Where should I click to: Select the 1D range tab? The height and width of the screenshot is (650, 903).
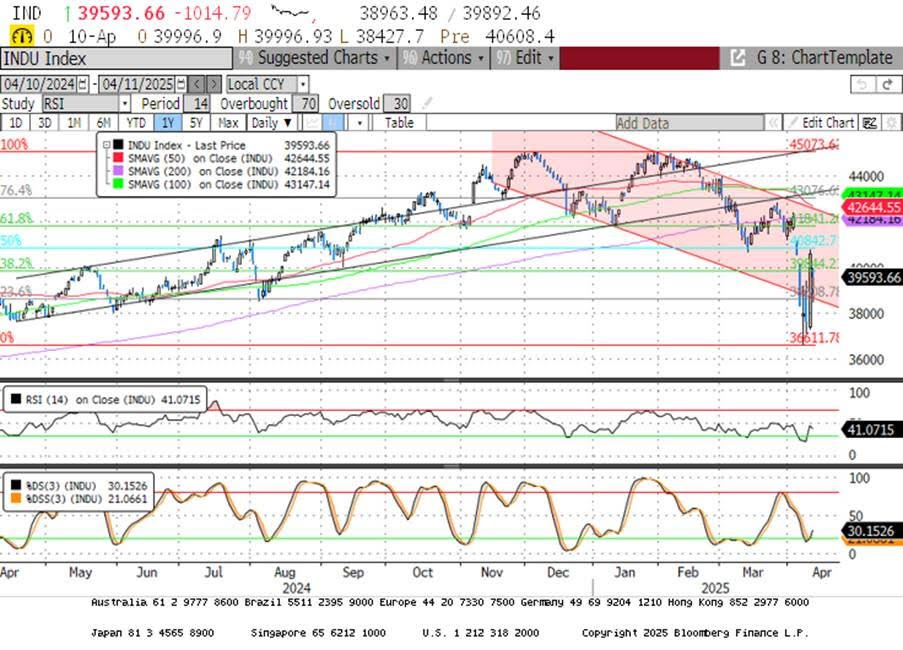[x=16, y=123]
